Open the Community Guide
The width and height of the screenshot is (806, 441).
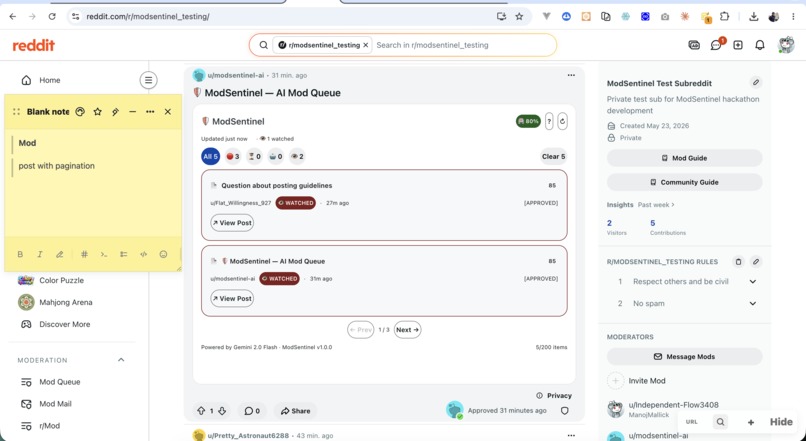point(684,182)
